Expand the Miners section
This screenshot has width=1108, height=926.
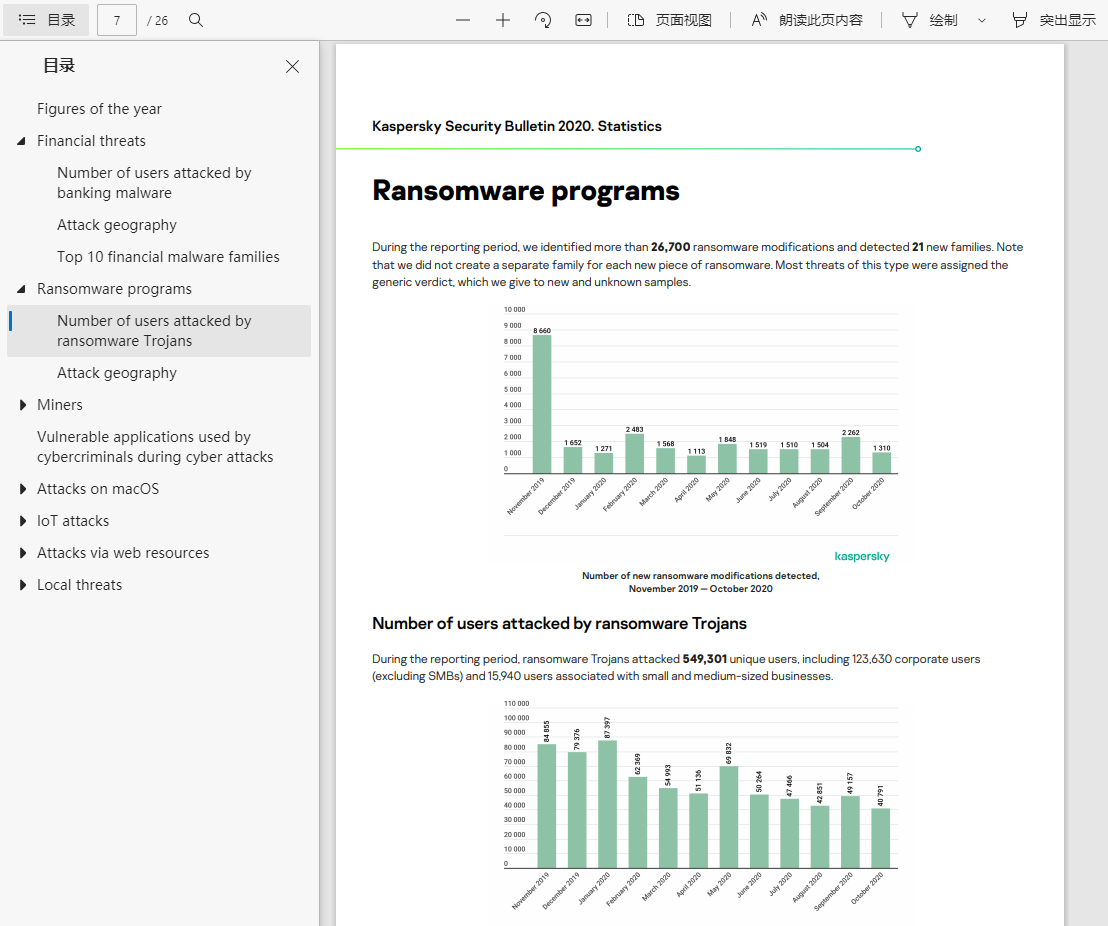click(x=23, y=404)
